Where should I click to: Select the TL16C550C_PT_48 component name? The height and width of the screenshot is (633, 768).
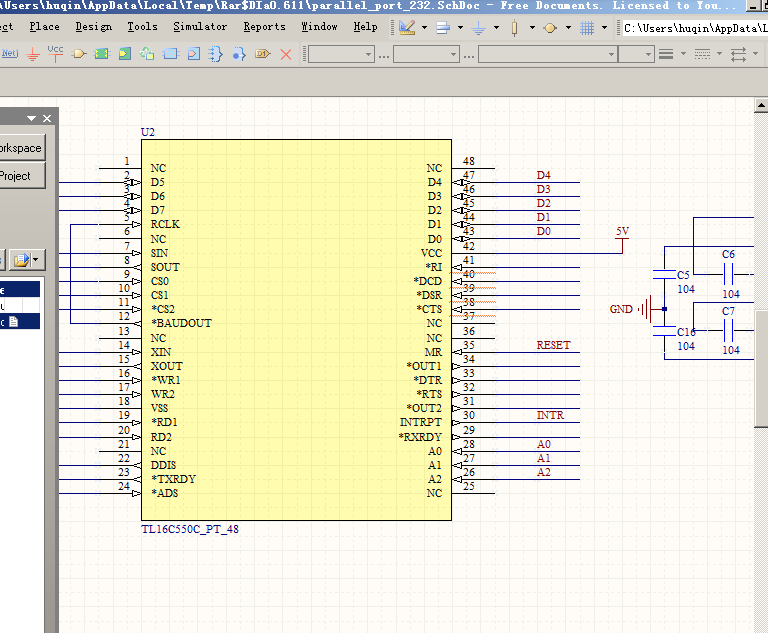(190, 529)
